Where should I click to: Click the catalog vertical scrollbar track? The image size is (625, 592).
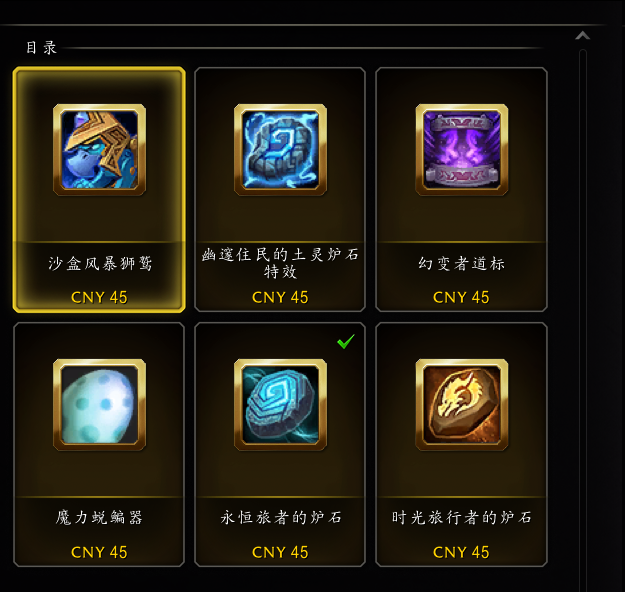[x=583, y=319]
